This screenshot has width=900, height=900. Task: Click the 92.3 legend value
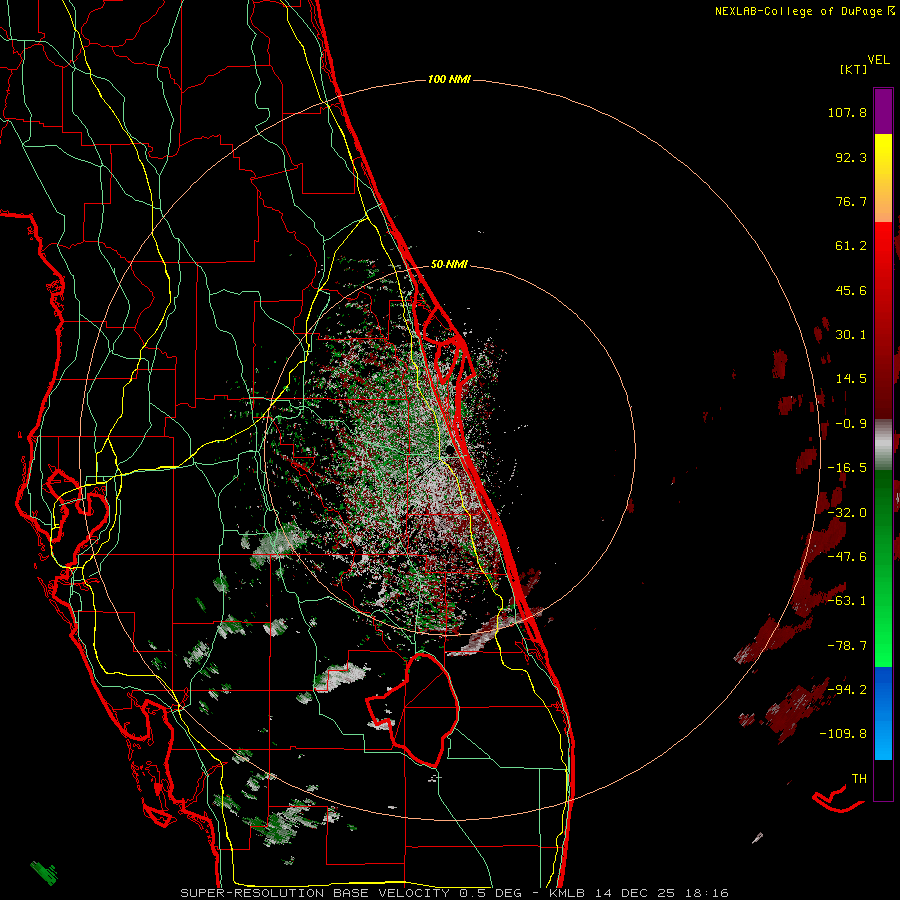tap(851, 157)
